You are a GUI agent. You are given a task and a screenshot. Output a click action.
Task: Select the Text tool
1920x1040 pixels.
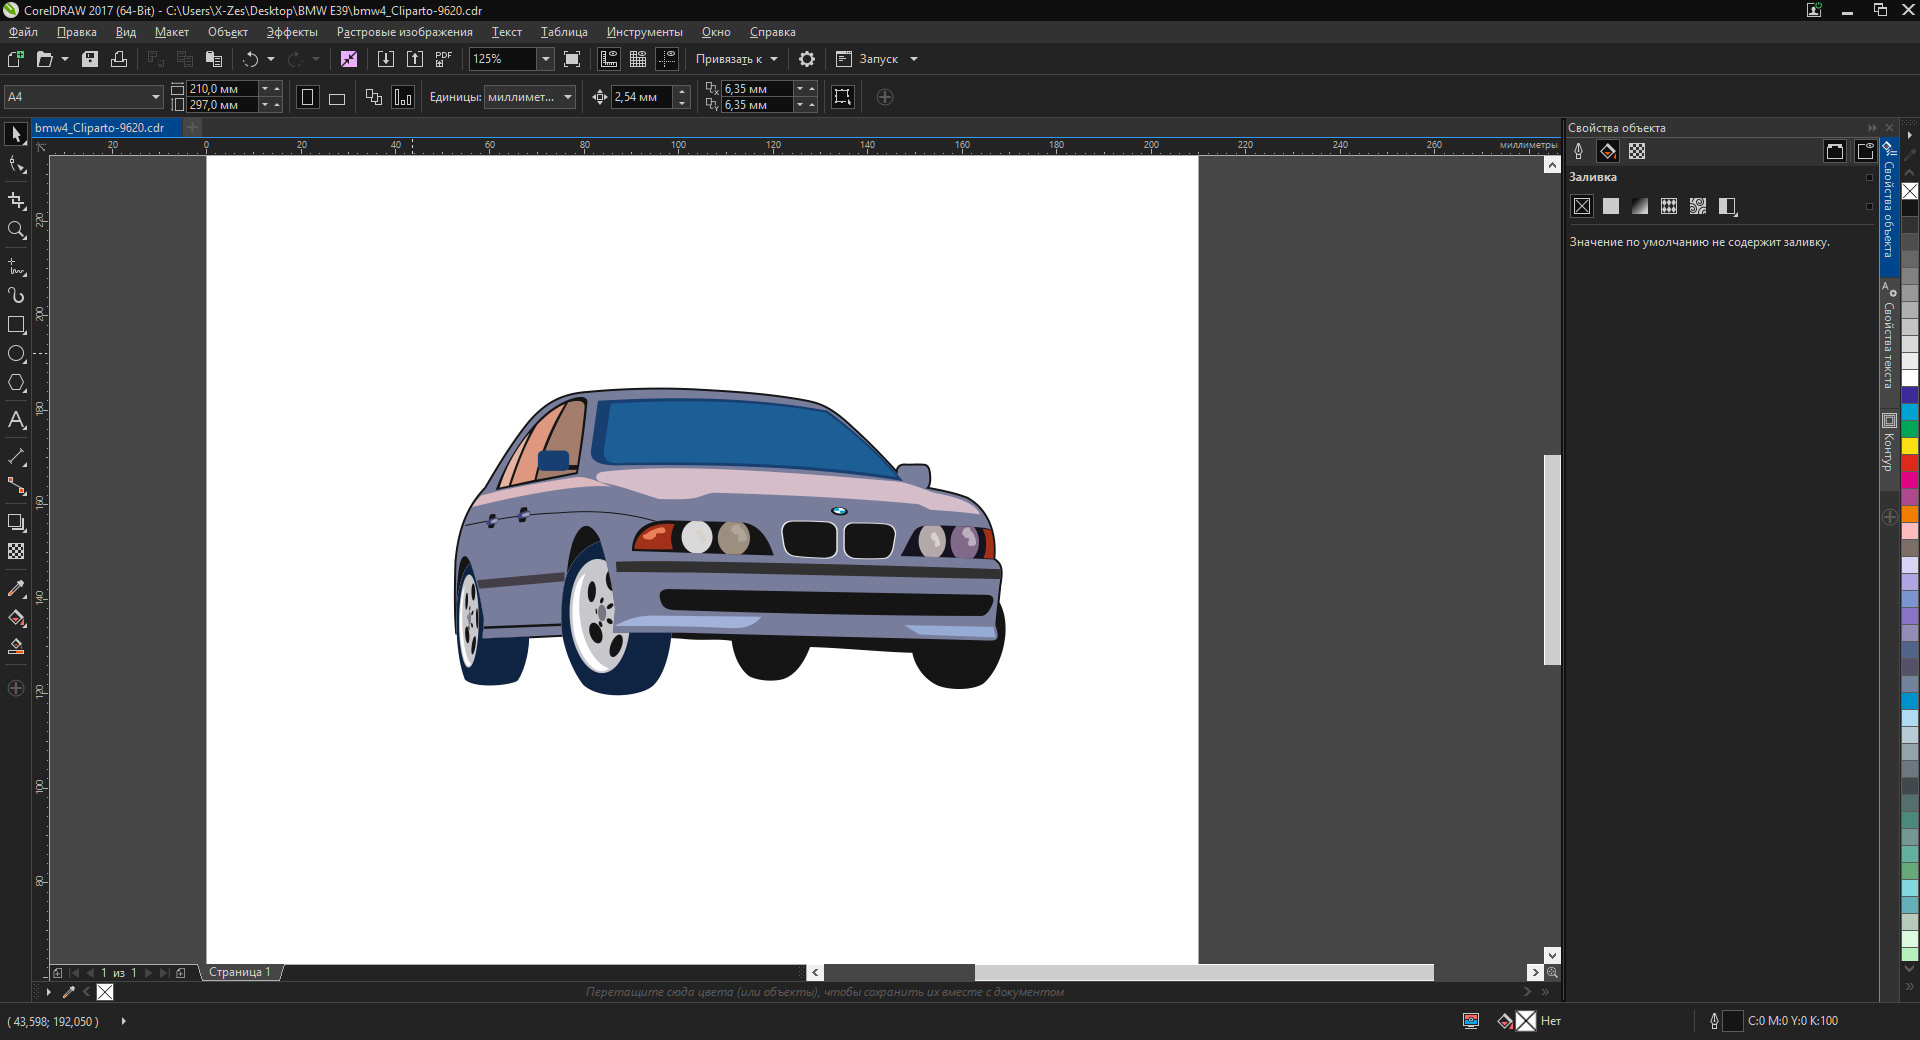[x=16, y=420]
